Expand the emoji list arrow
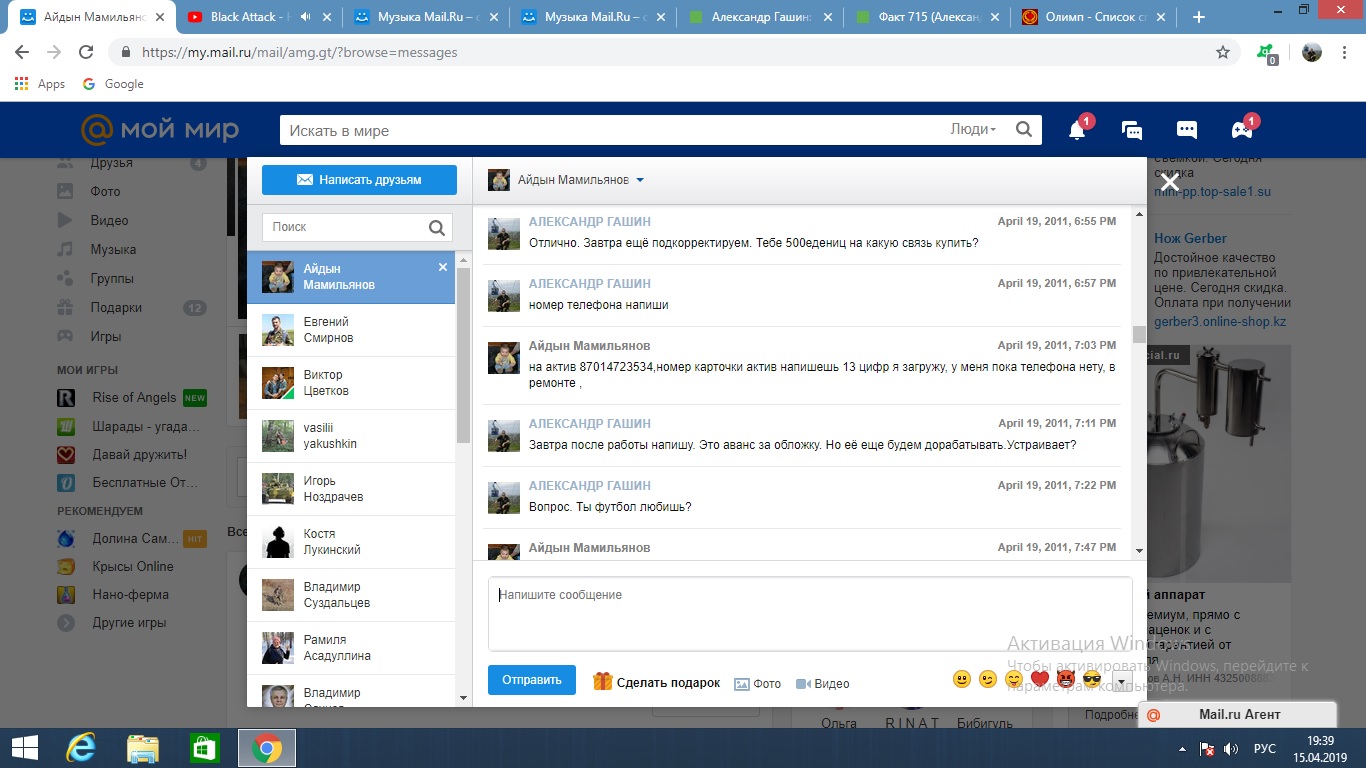 coord(1121,682)
